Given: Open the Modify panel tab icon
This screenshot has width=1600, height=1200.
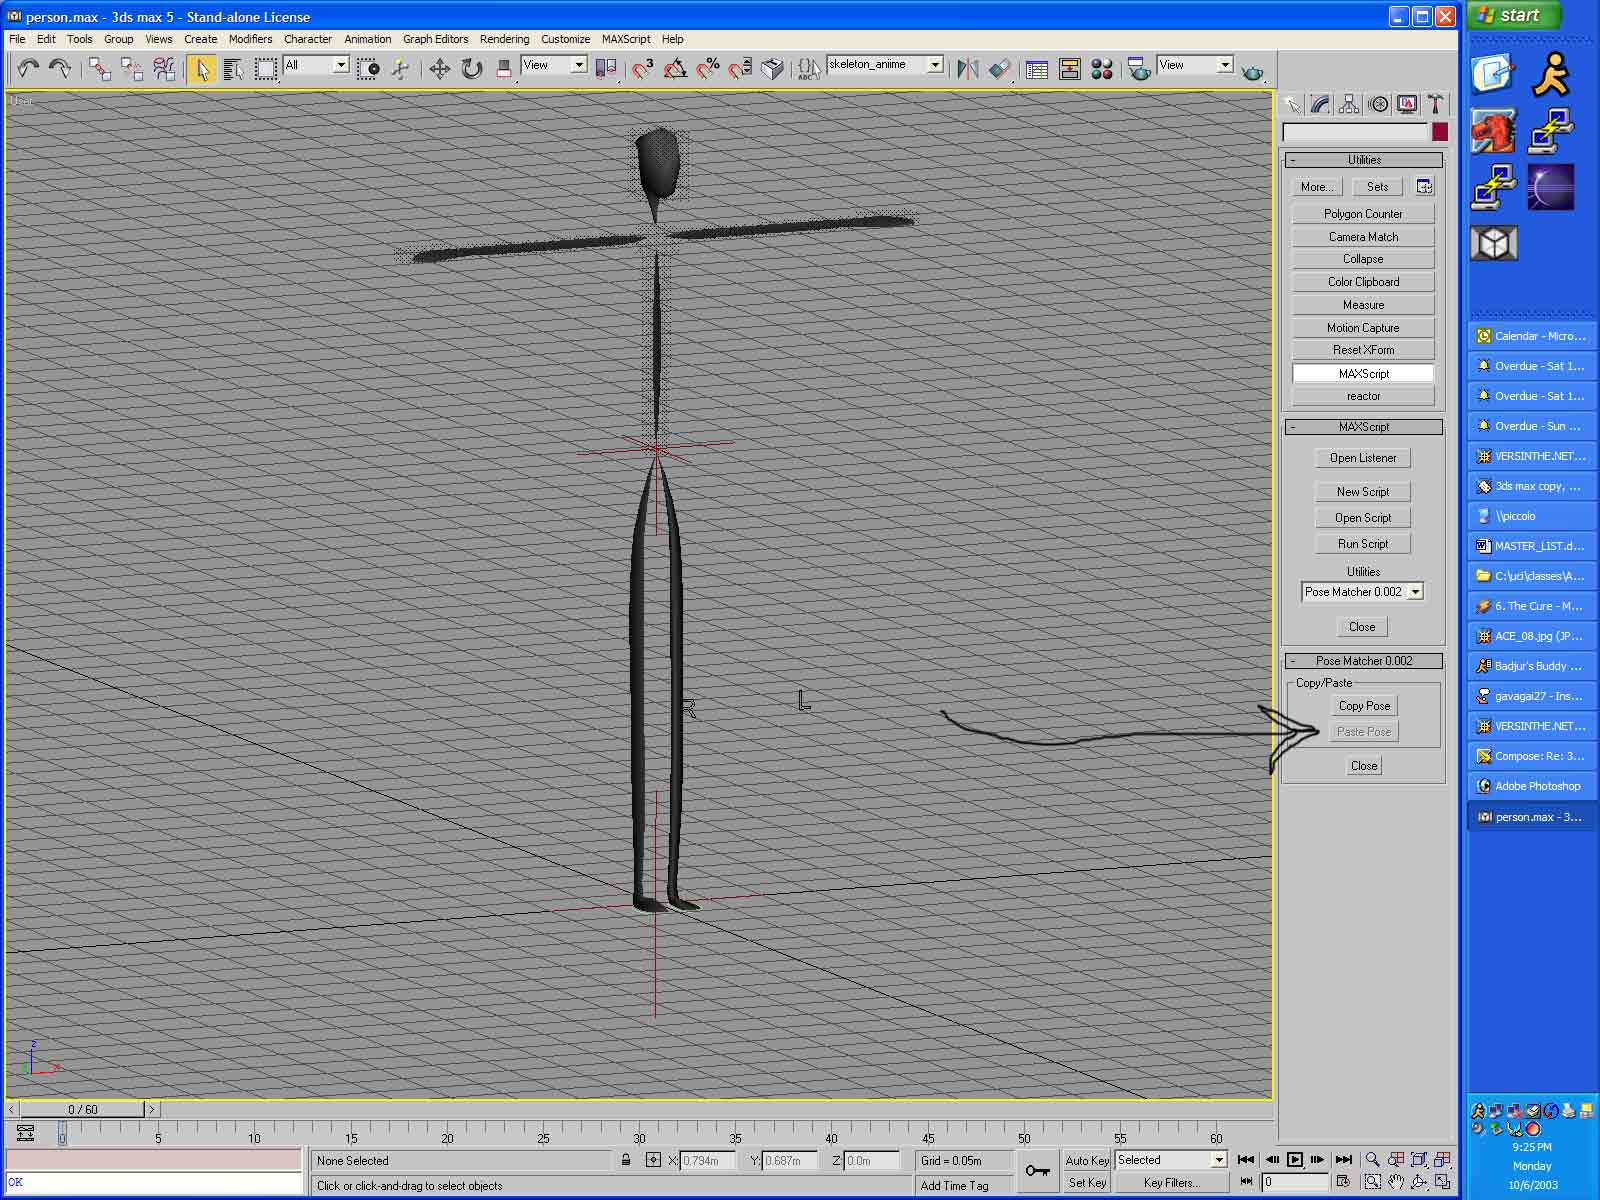Looking at the screenshot, I should pos(1320,104).
